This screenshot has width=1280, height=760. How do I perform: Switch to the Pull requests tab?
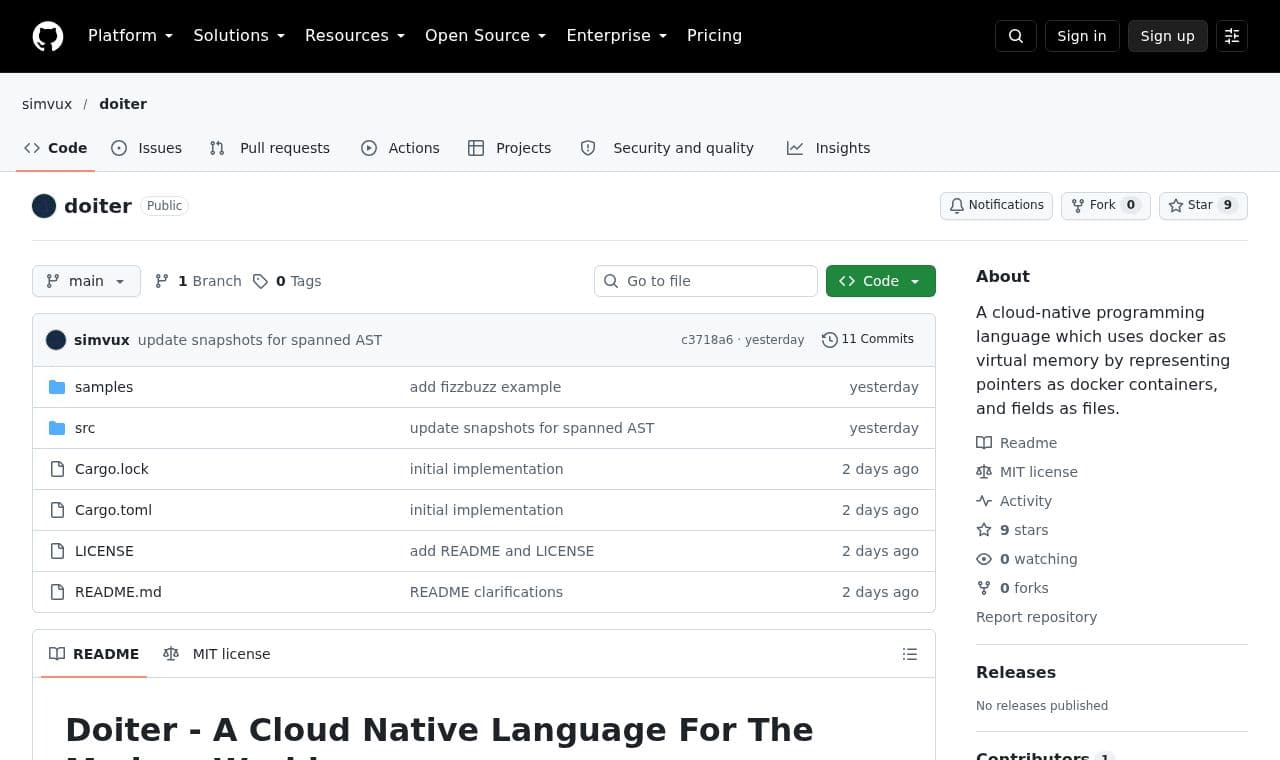point(270,148)
